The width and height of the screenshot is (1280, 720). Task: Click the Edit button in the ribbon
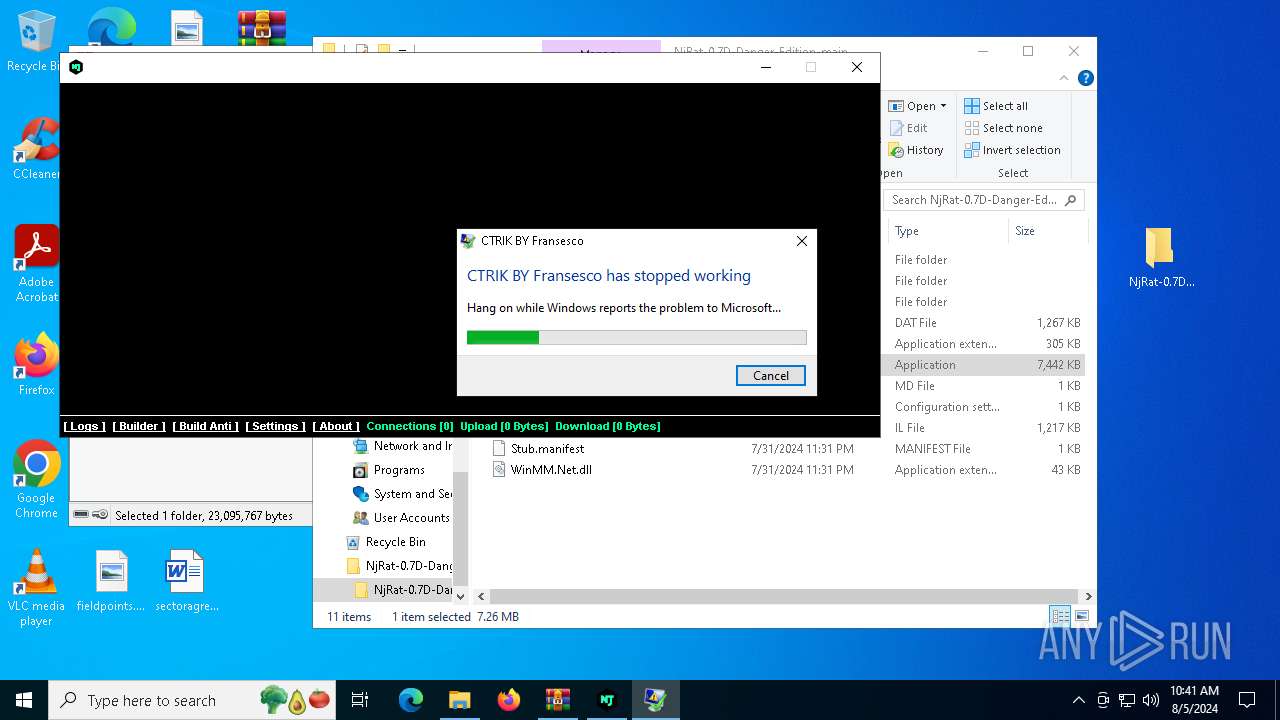pyautogui.click(x=908, y=128)
